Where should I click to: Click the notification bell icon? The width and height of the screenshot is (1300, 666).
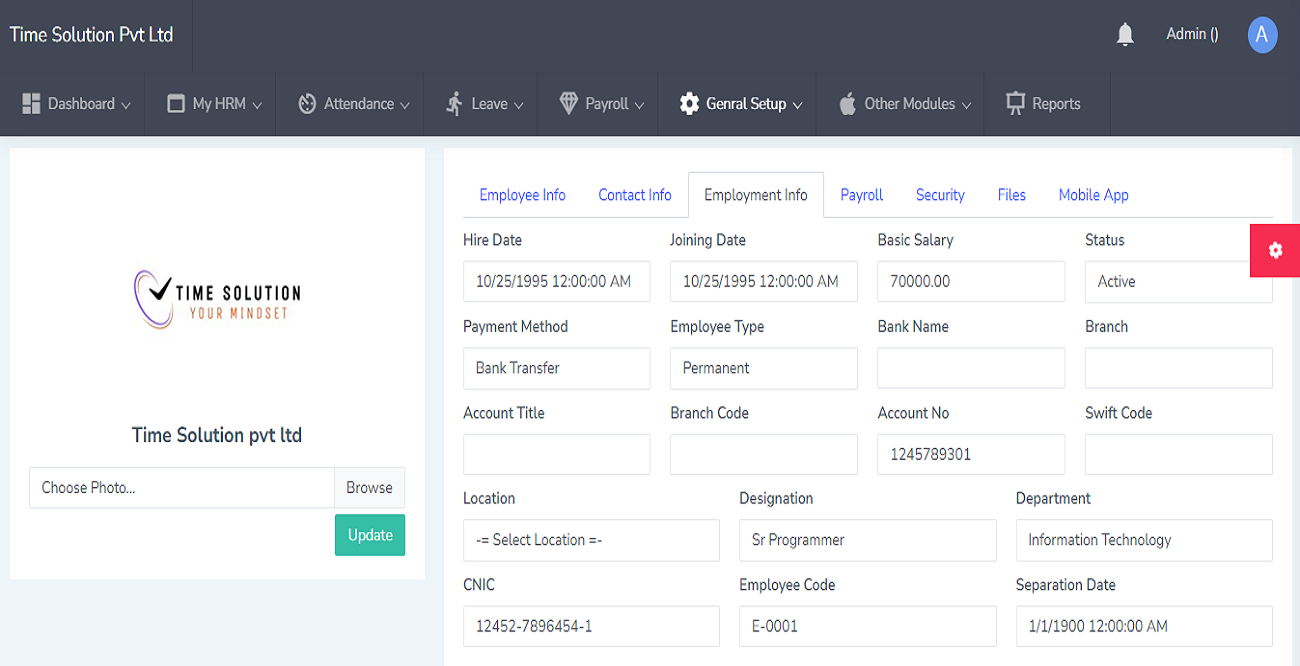coord(1125,35)
